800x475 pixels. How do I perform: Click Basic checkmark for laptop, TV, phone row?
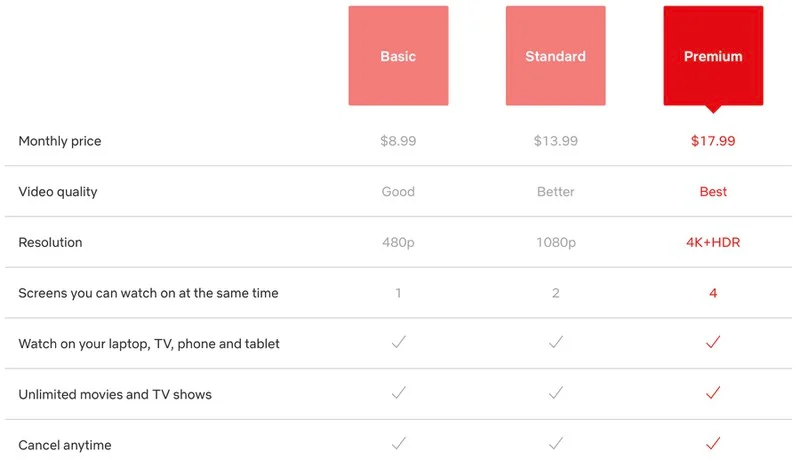[398, 342]
